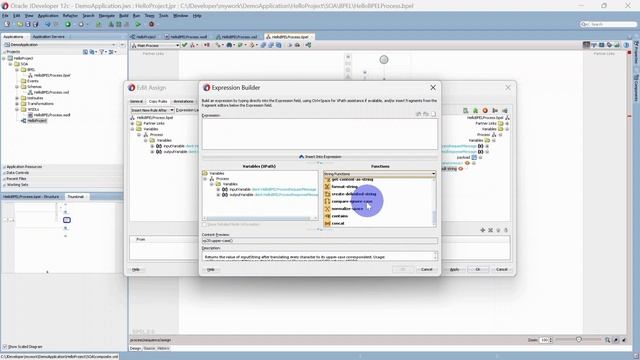640x360 pixels.
Task: Click the undo icon above the Expression field
Action: pyautogui.click(x=418, y=114)
